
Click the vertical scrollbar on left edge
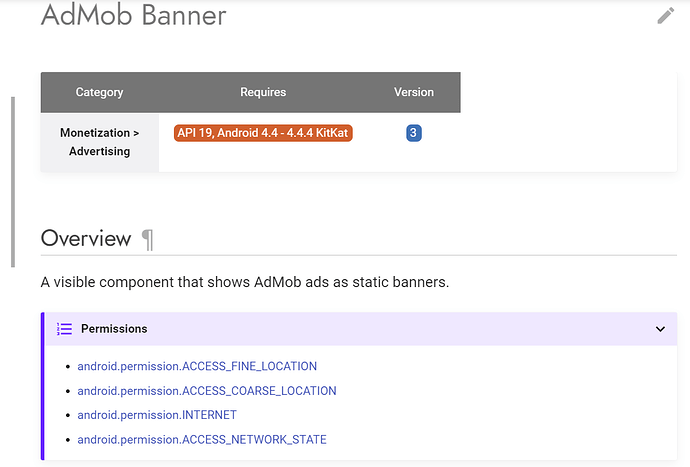(13, 182)
